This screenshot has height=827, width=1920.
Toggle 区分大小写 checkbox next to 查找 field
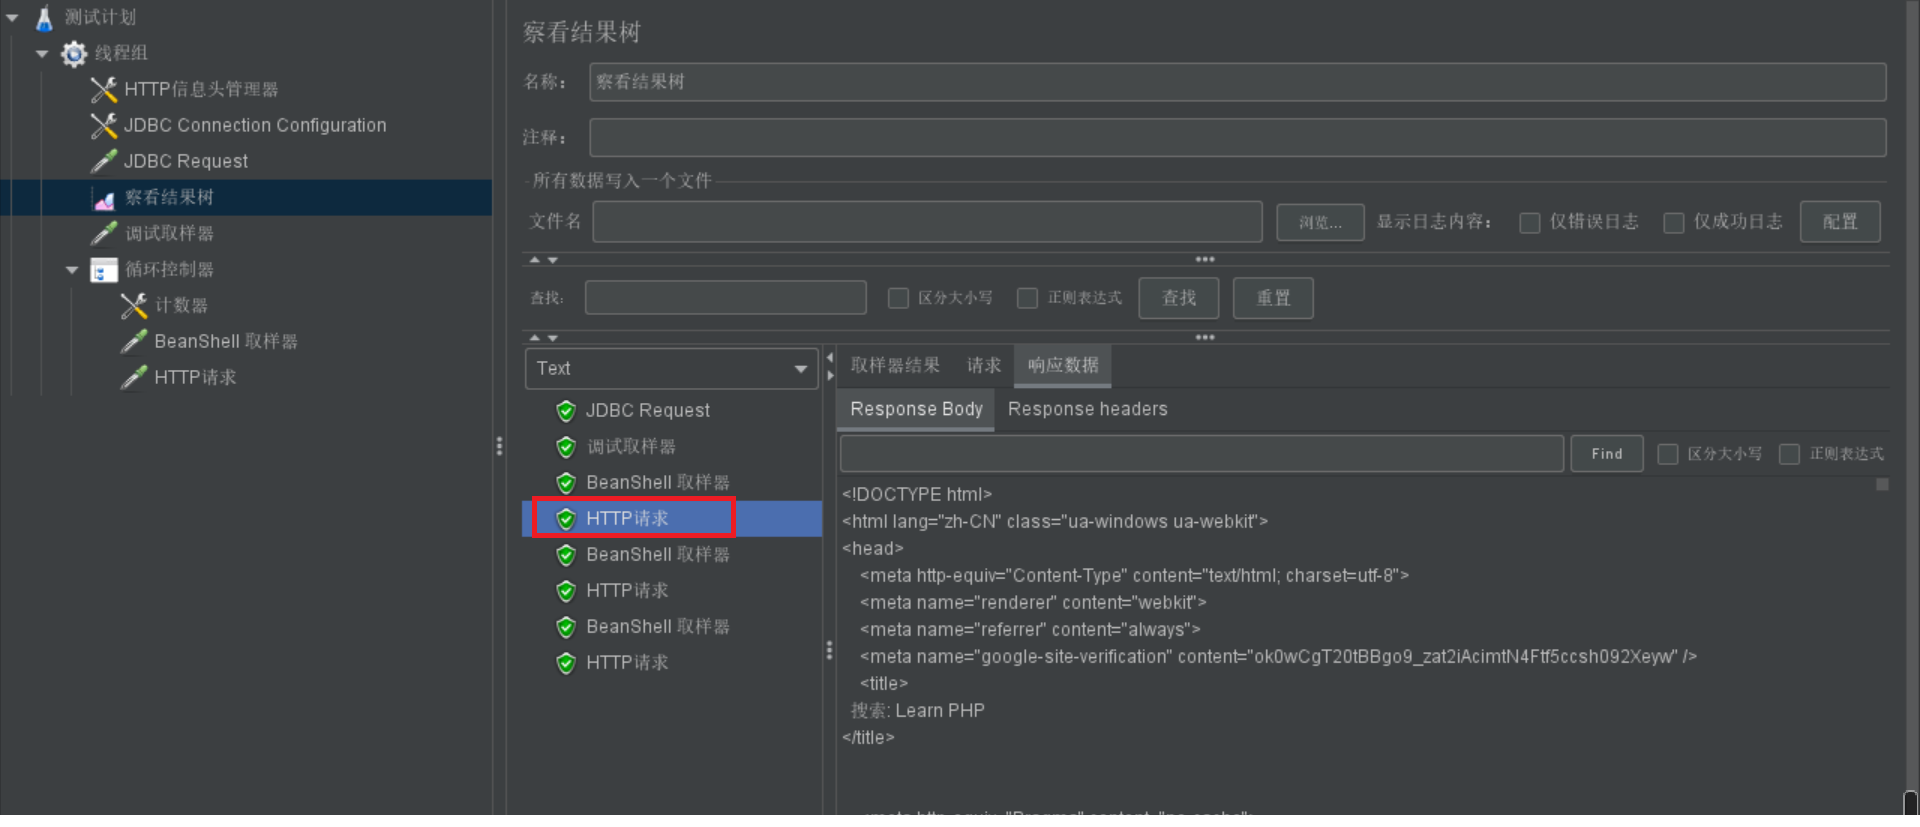[x=898, y=298]
